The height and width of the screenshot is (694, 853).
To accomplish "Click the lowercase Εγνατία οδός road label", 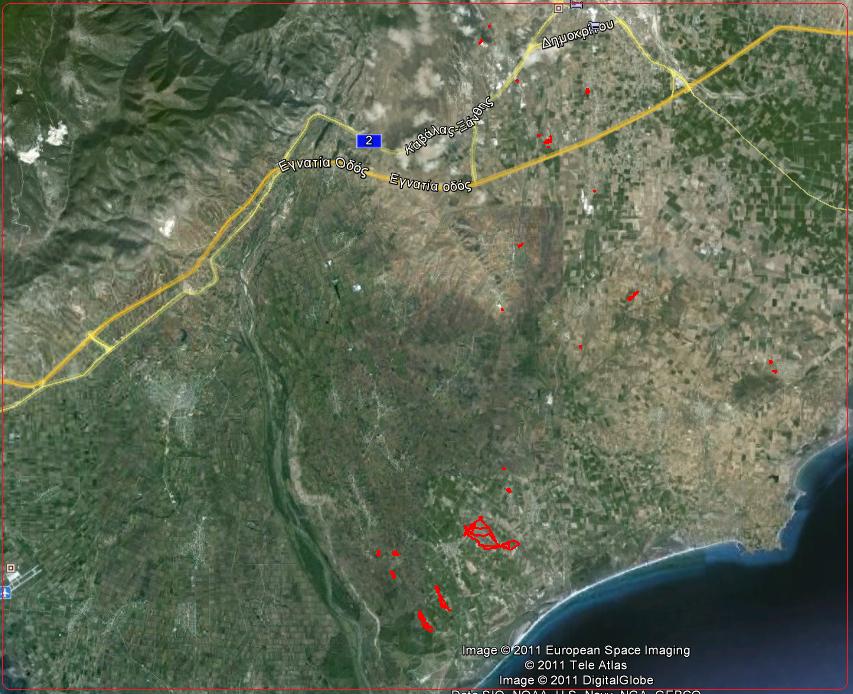I will click(x=430, y=183).
